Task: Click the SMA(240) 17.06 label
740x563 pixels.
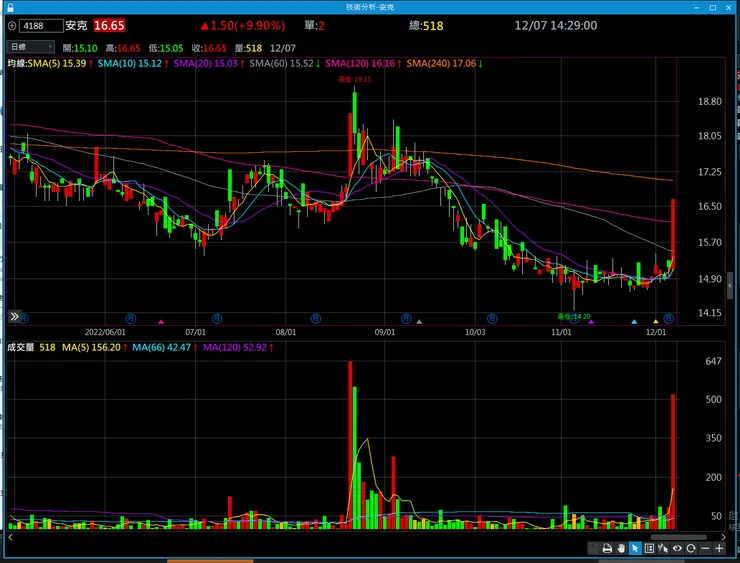Action: coord(441,63)
